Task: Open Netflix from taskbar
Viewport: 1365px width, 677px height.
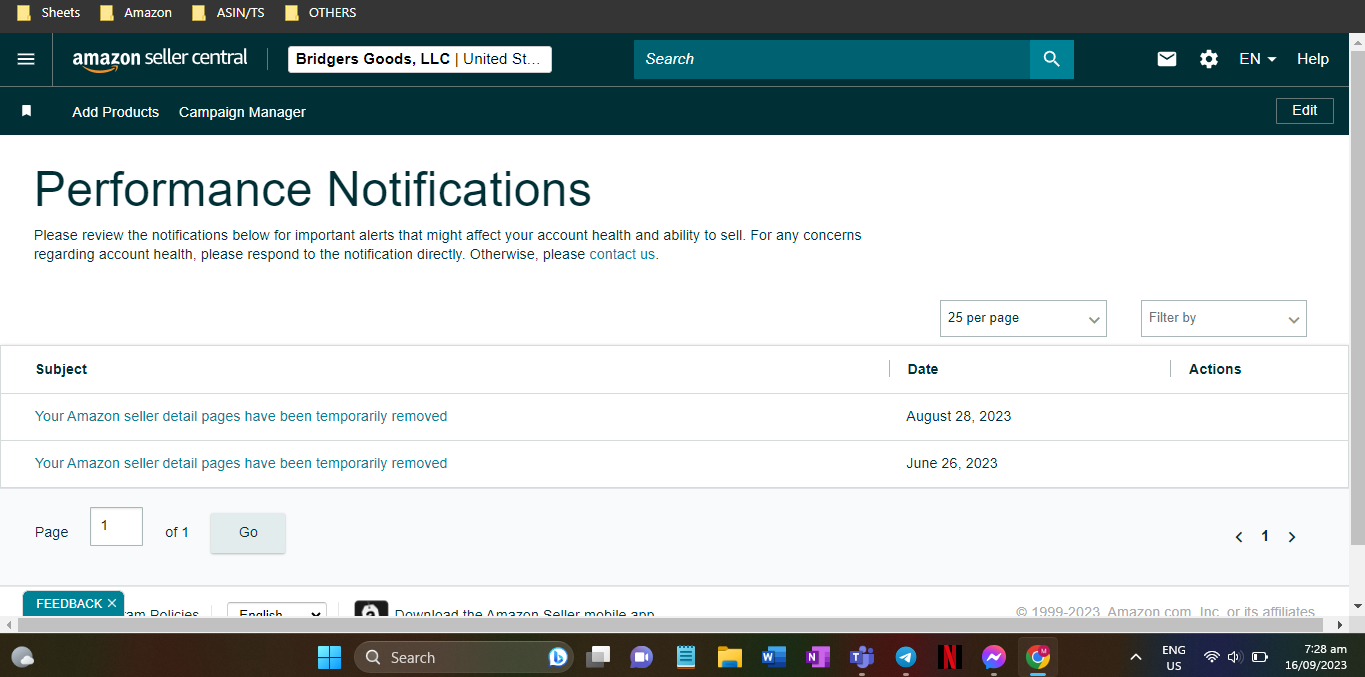Action: pos(950,657)
